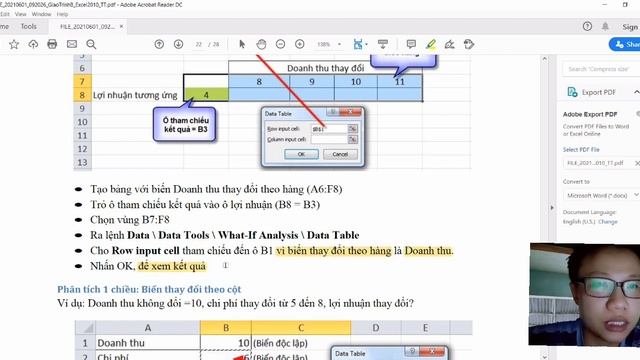Click the green cell containing 4
Image resolution: width=640 pixels, height=360 pixels.
click(x=206, y=95)
